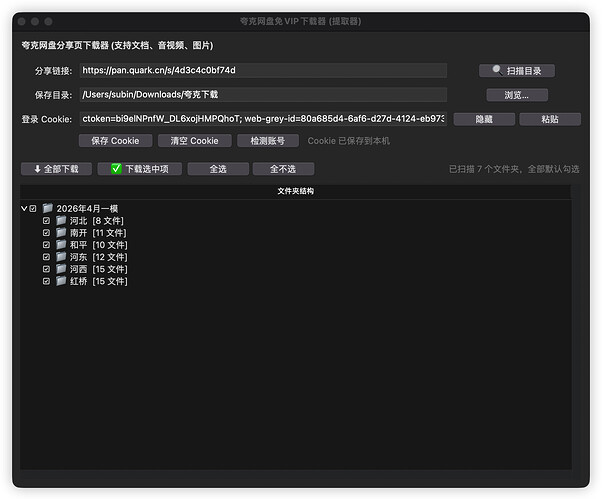Click the 和平 folder icon
Viewport: 602px width, 499px height.
point(61,245)
